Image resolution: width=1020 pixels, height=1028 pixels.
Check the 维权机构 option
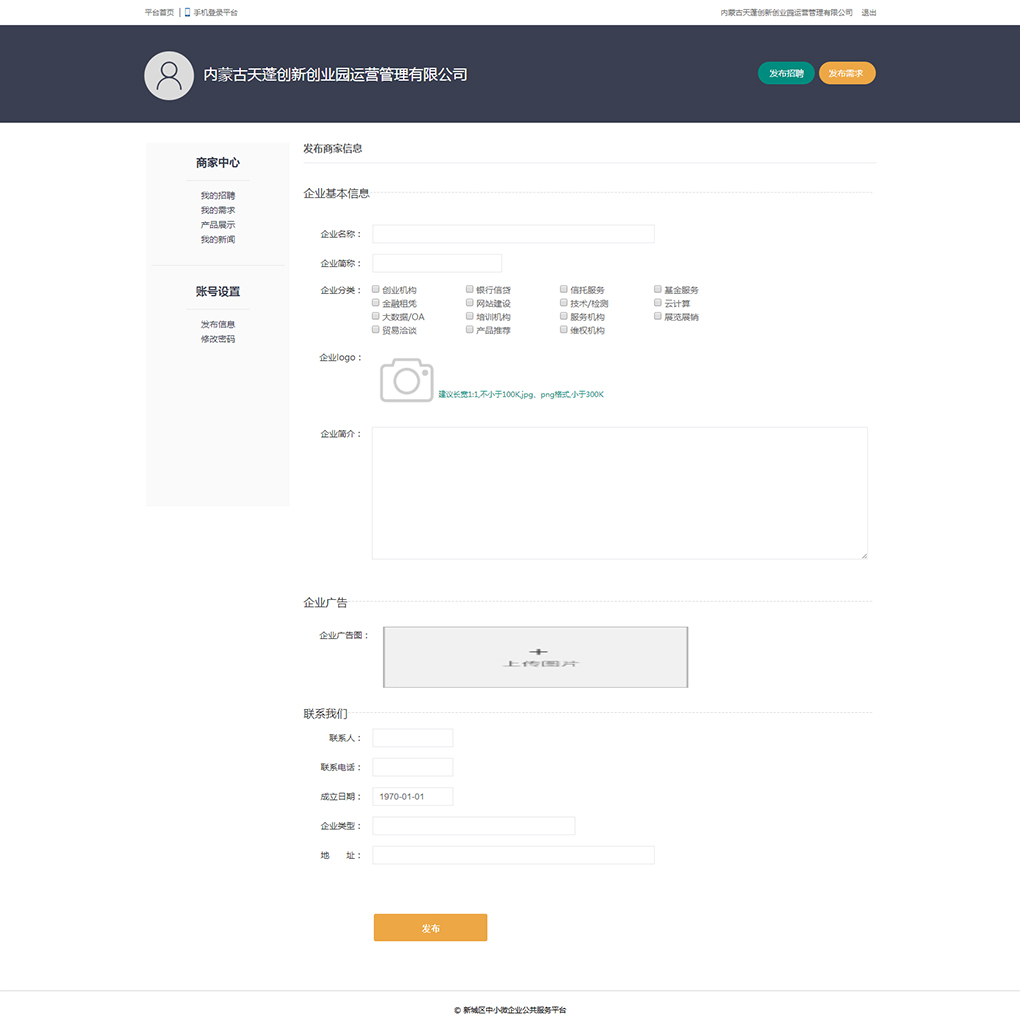pos(564,329)
